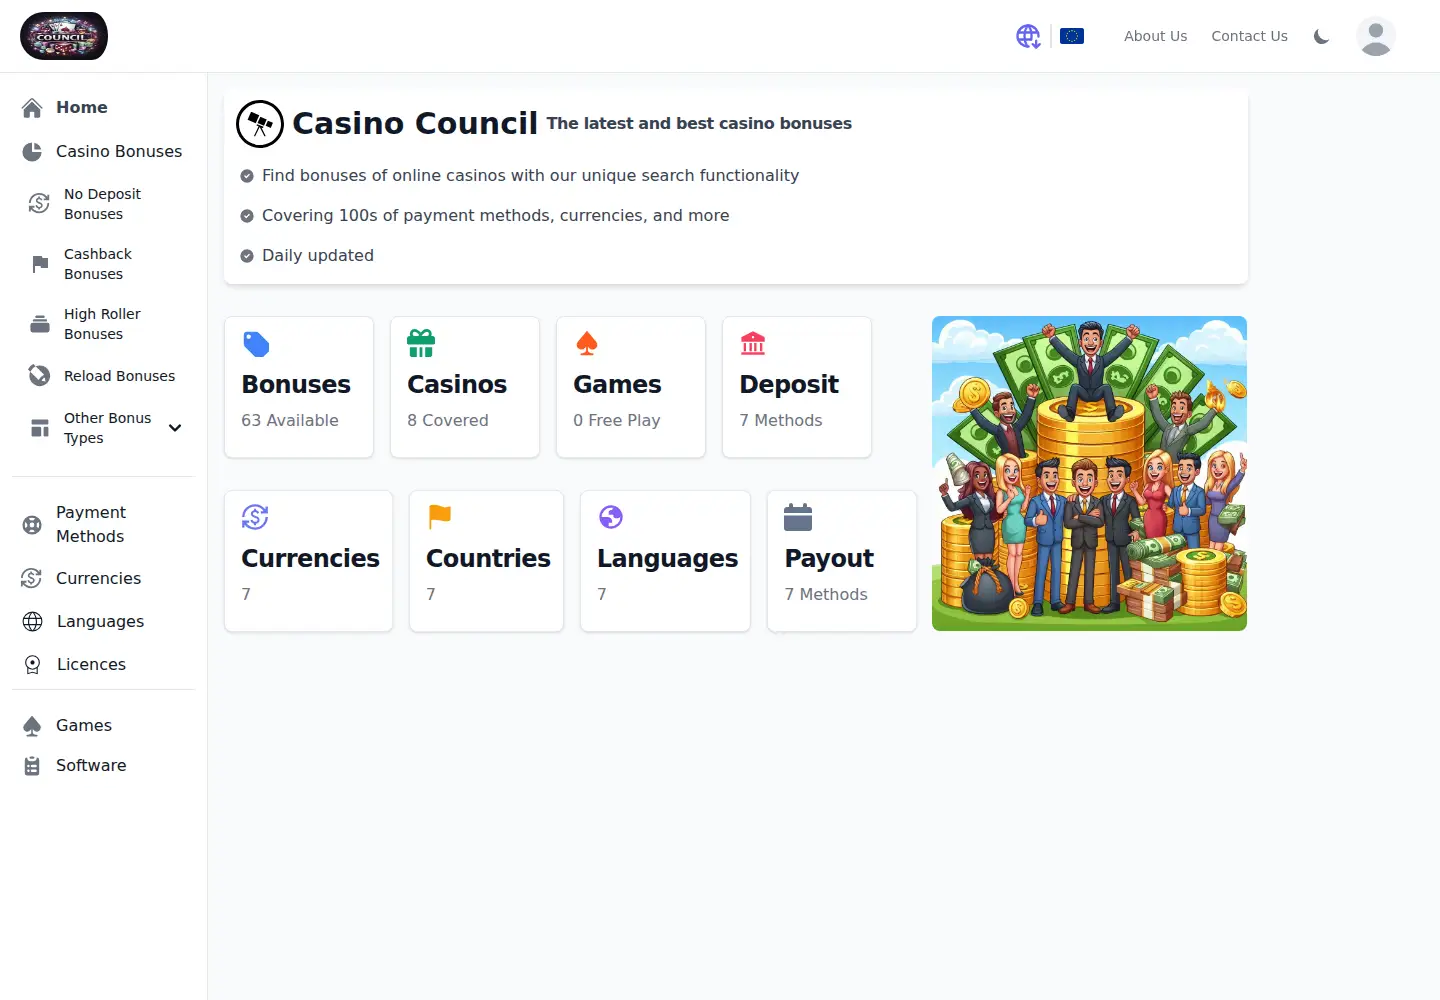Click the High Roller Bonuses icon
Screen dimensions: 1440x1000
pos(40,324)
